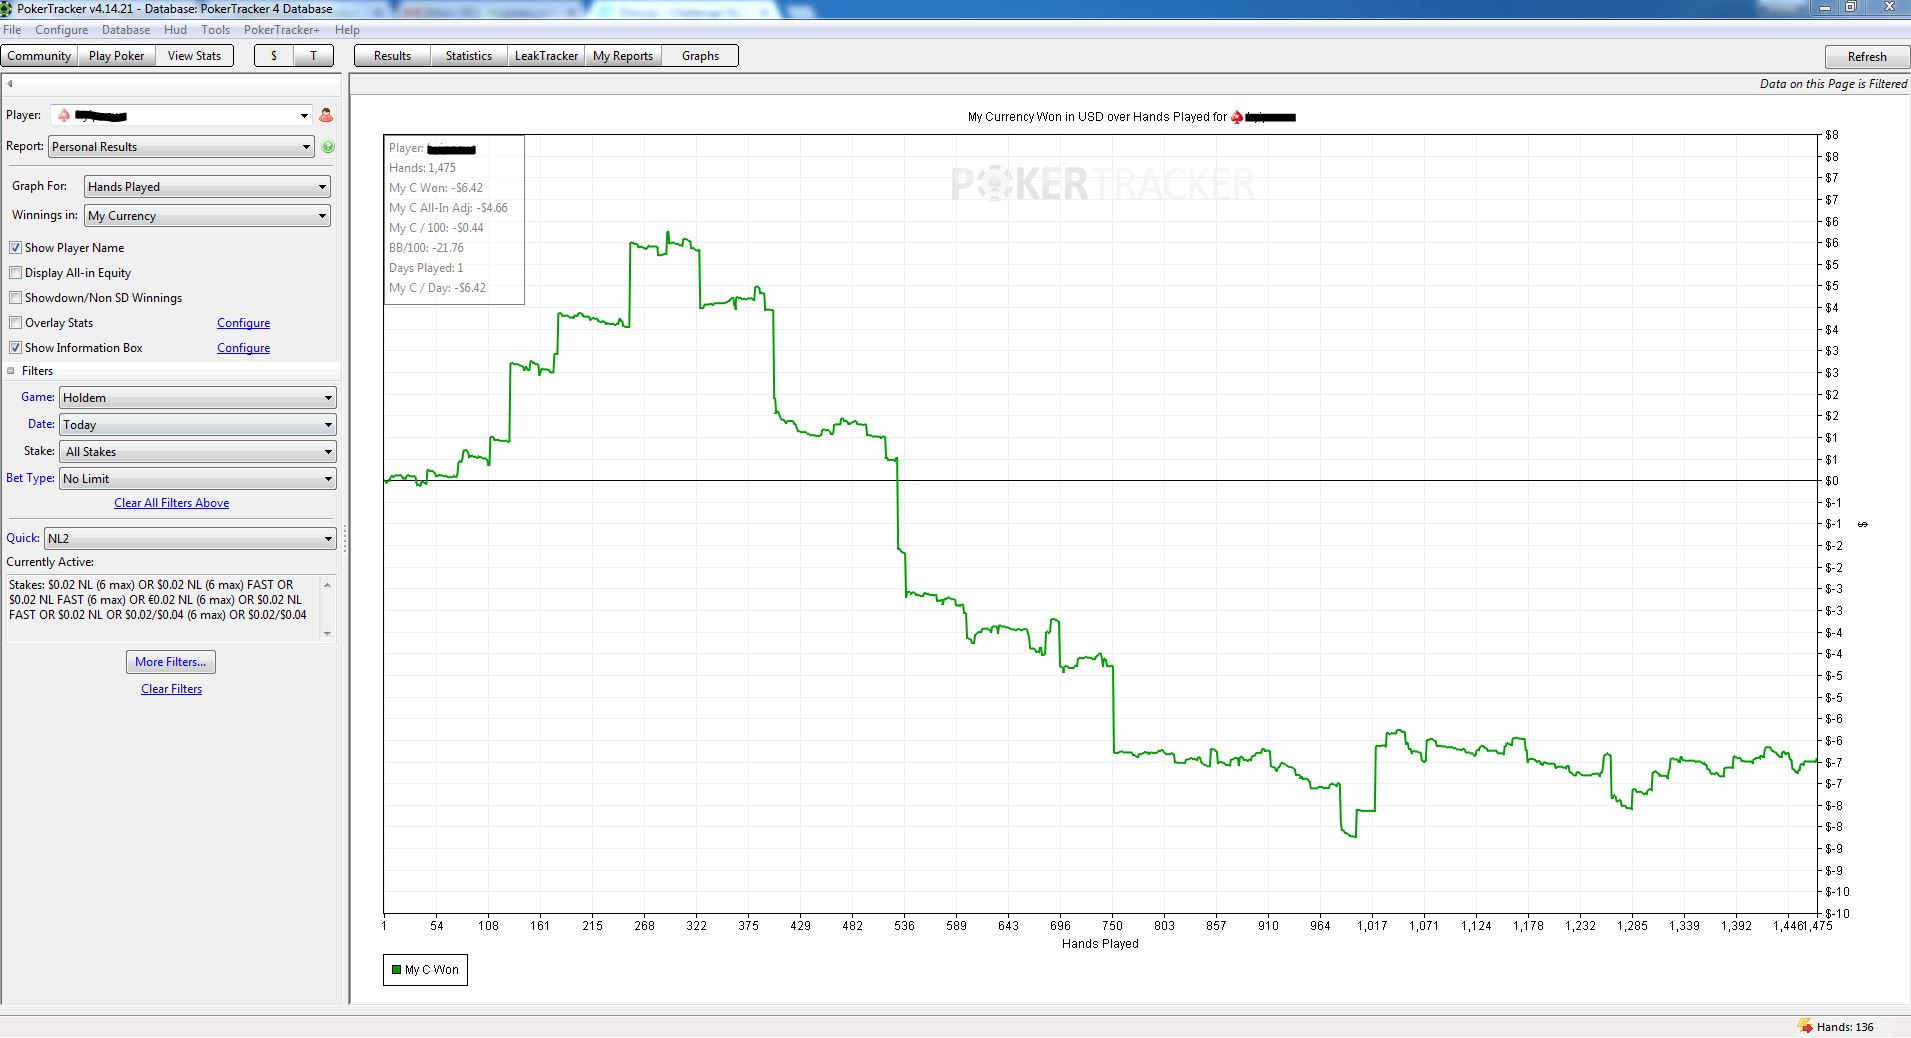The height and width of the screenshot is (1038, 1911).
Task: Open the Quick filter dropdown showing NL2
Action: [x=190, y=539]
